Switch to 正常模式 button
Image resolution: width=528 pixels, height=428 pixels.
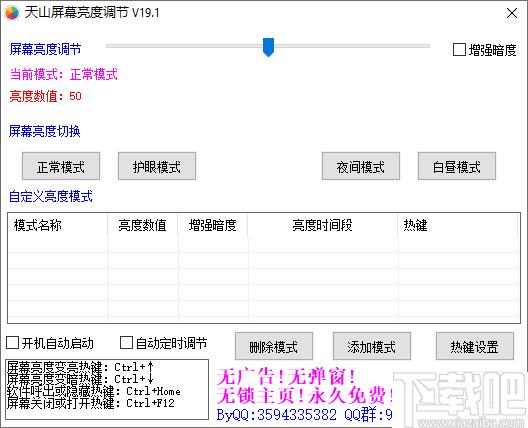[x=61, y=166]
